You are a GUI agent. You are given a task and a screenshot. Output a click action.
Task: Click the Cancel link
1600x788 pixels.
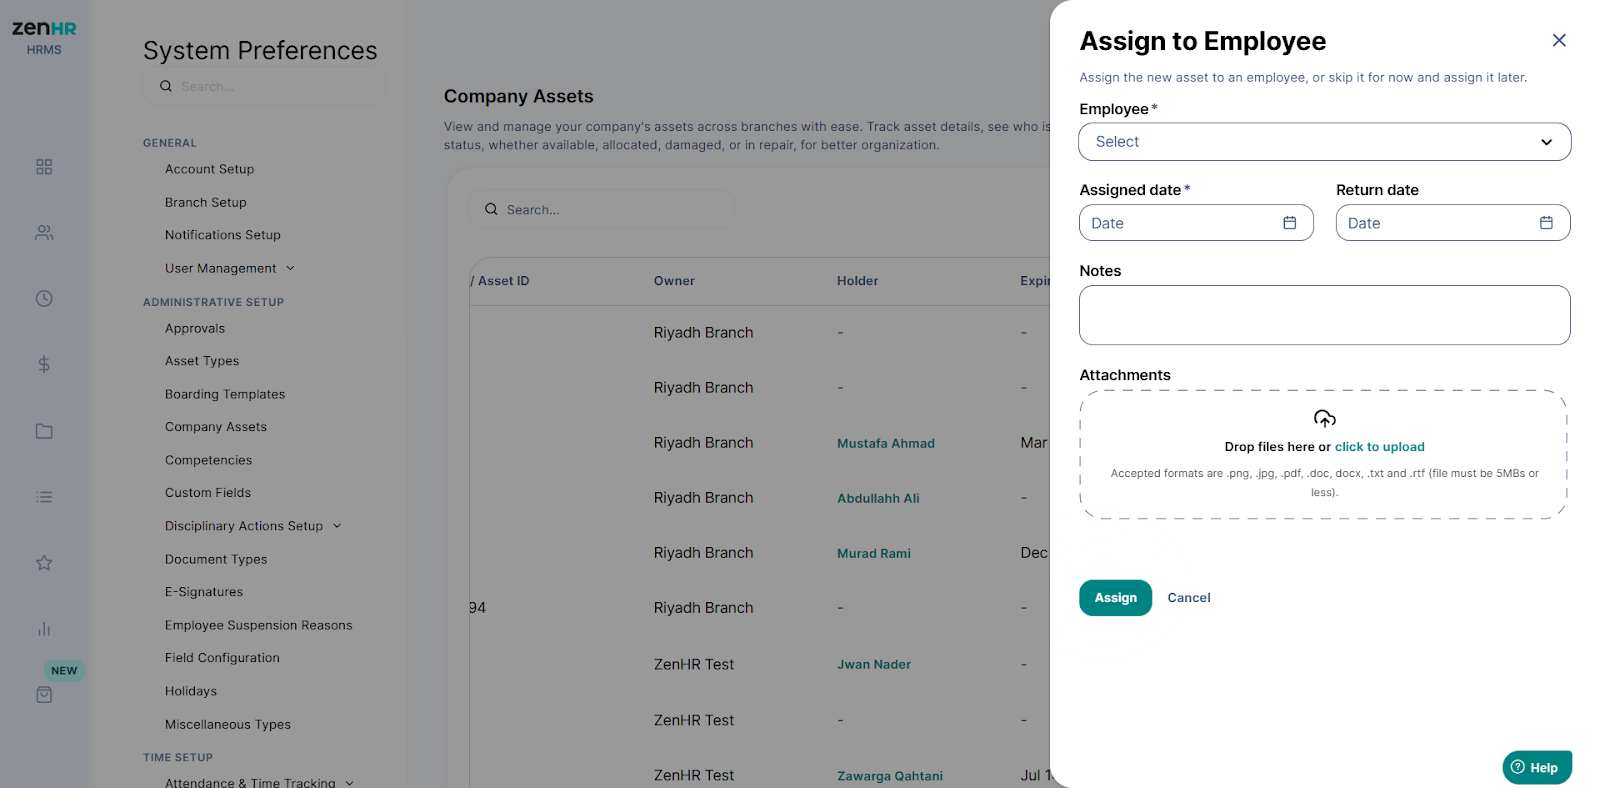coord(1189,598)
